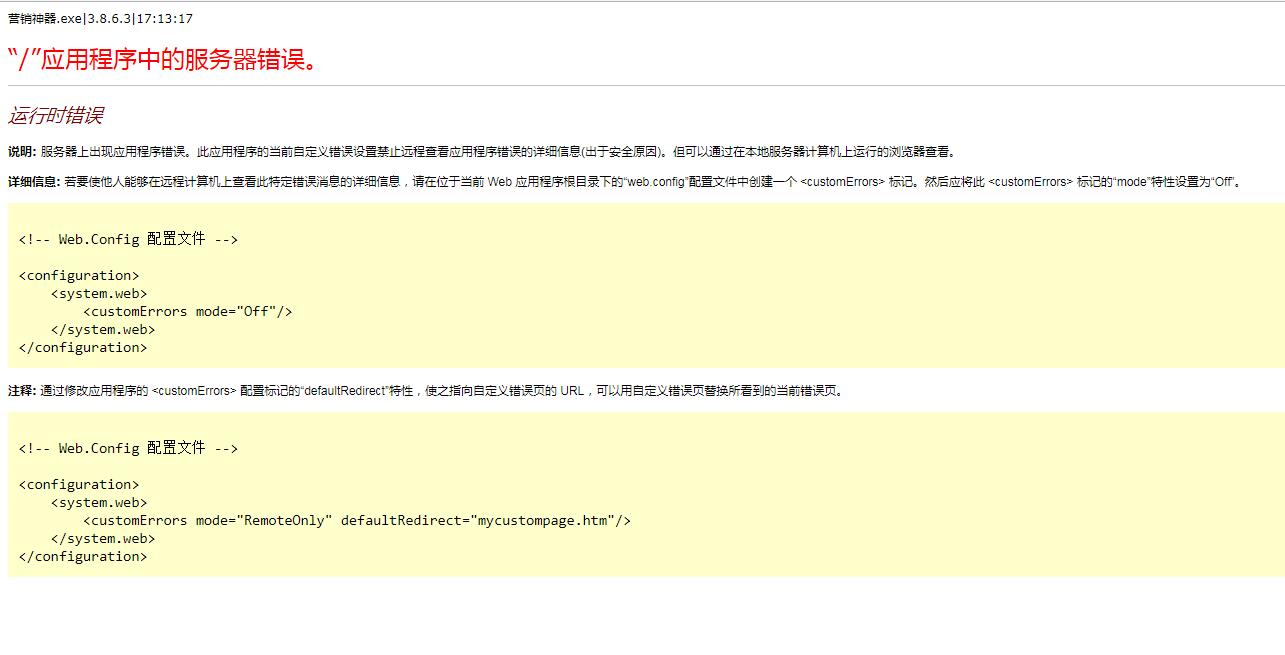
Task: Click closing system.web tag in first code block
Action: [x=103, y=329]
